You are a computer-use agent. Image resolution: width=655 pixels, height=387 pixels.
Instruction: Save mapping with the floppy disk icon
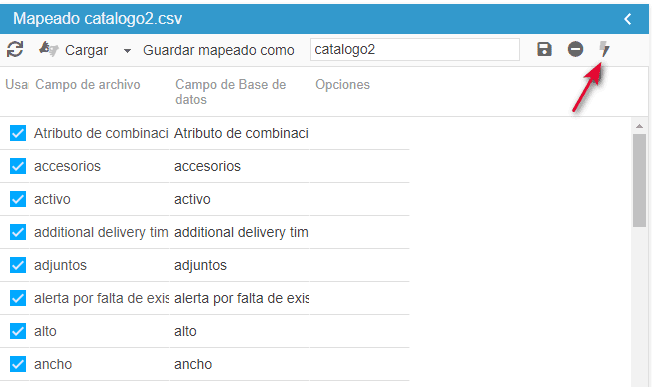click(x=544, y=49)
